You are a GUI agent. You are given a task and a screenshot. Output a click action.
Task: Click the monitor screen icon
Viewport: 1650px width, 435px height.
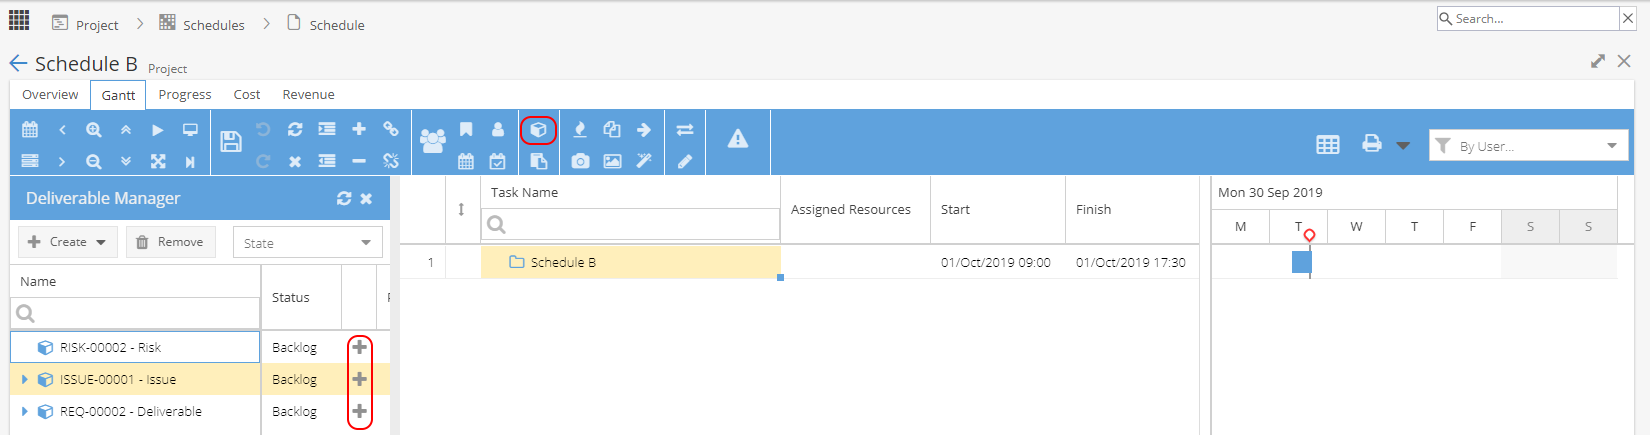[190, 130]
